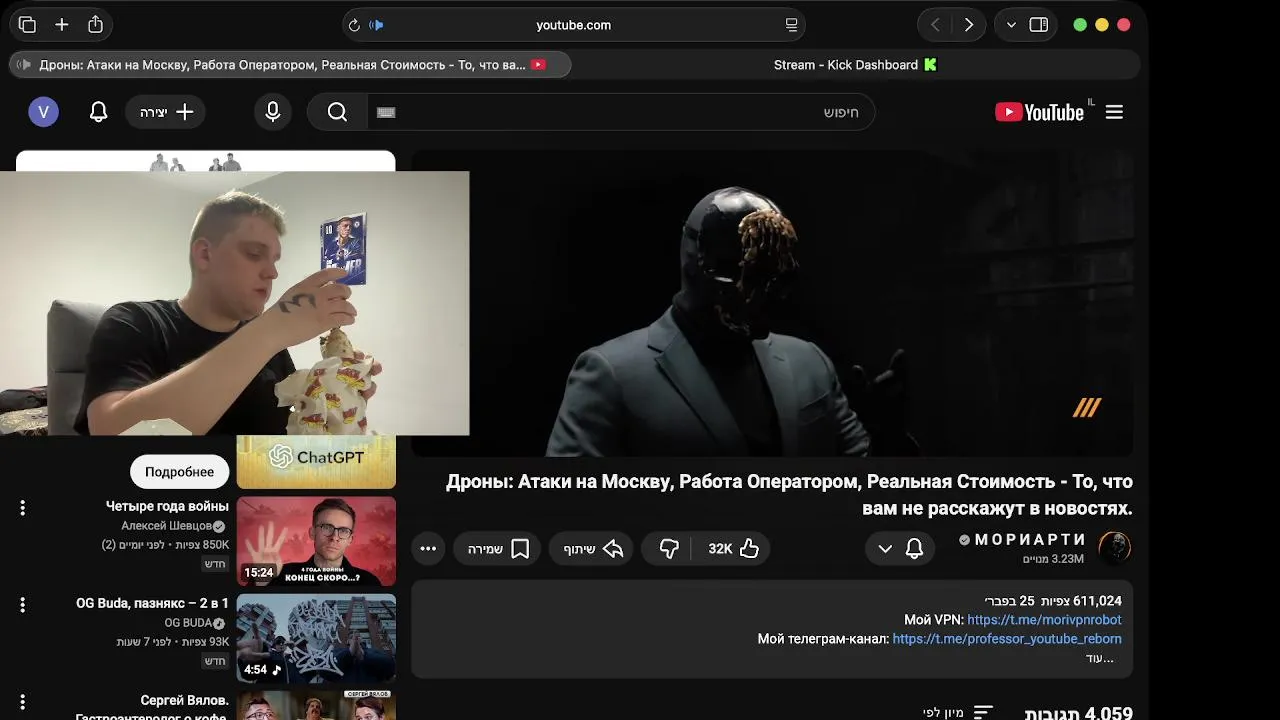Switch to the Дроны YouTube tab
Viewport: 1280px width, 720px height.
pos(290,65)
